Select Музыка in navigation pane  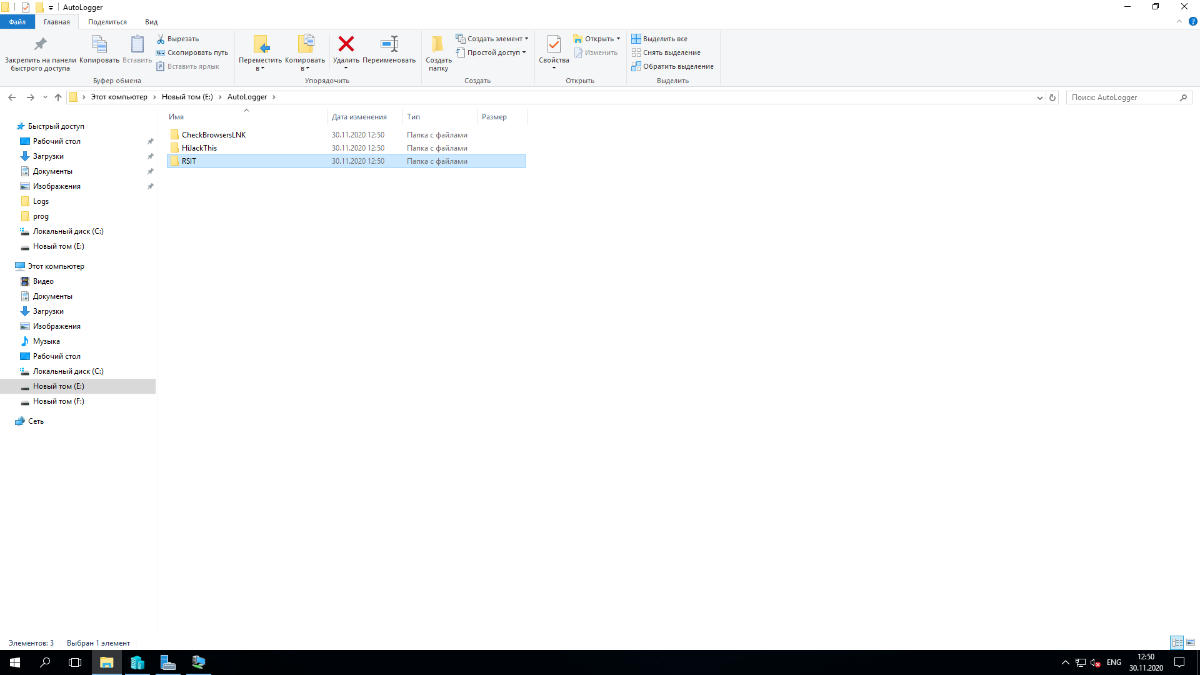46,341
